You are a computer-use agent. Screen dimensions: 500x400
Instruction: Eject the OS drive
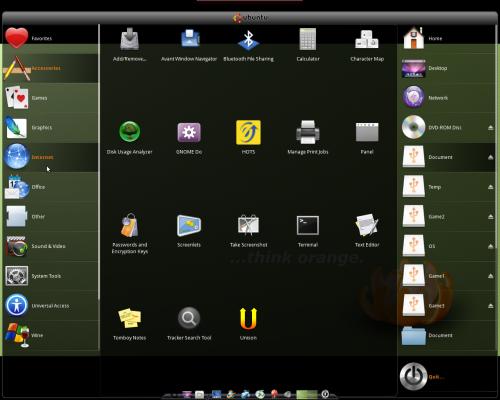point(491,246)
